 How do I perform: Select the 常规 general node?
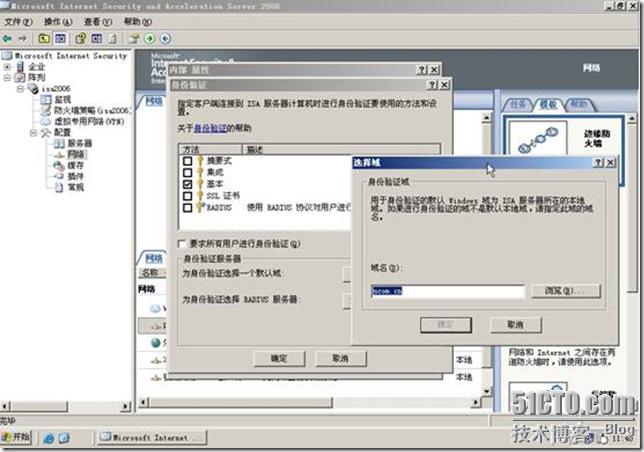click(76, 187)
